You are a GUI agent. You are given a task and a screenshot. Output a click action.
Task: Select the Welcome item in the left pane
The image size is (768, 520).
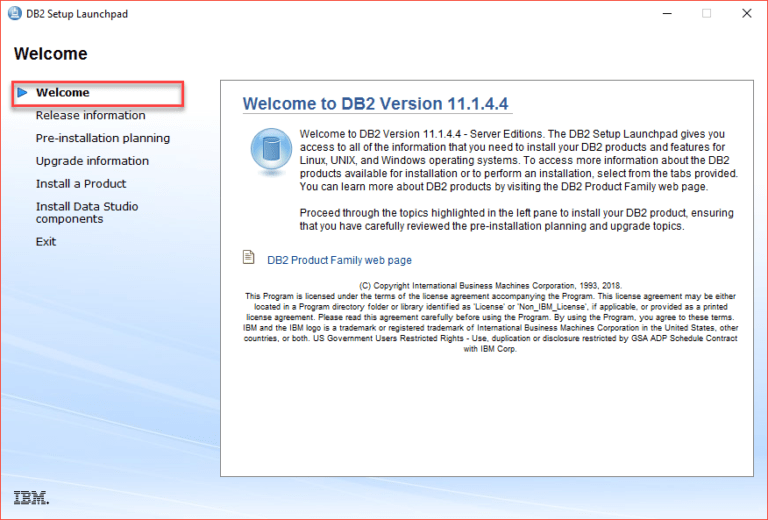(63, 93)
